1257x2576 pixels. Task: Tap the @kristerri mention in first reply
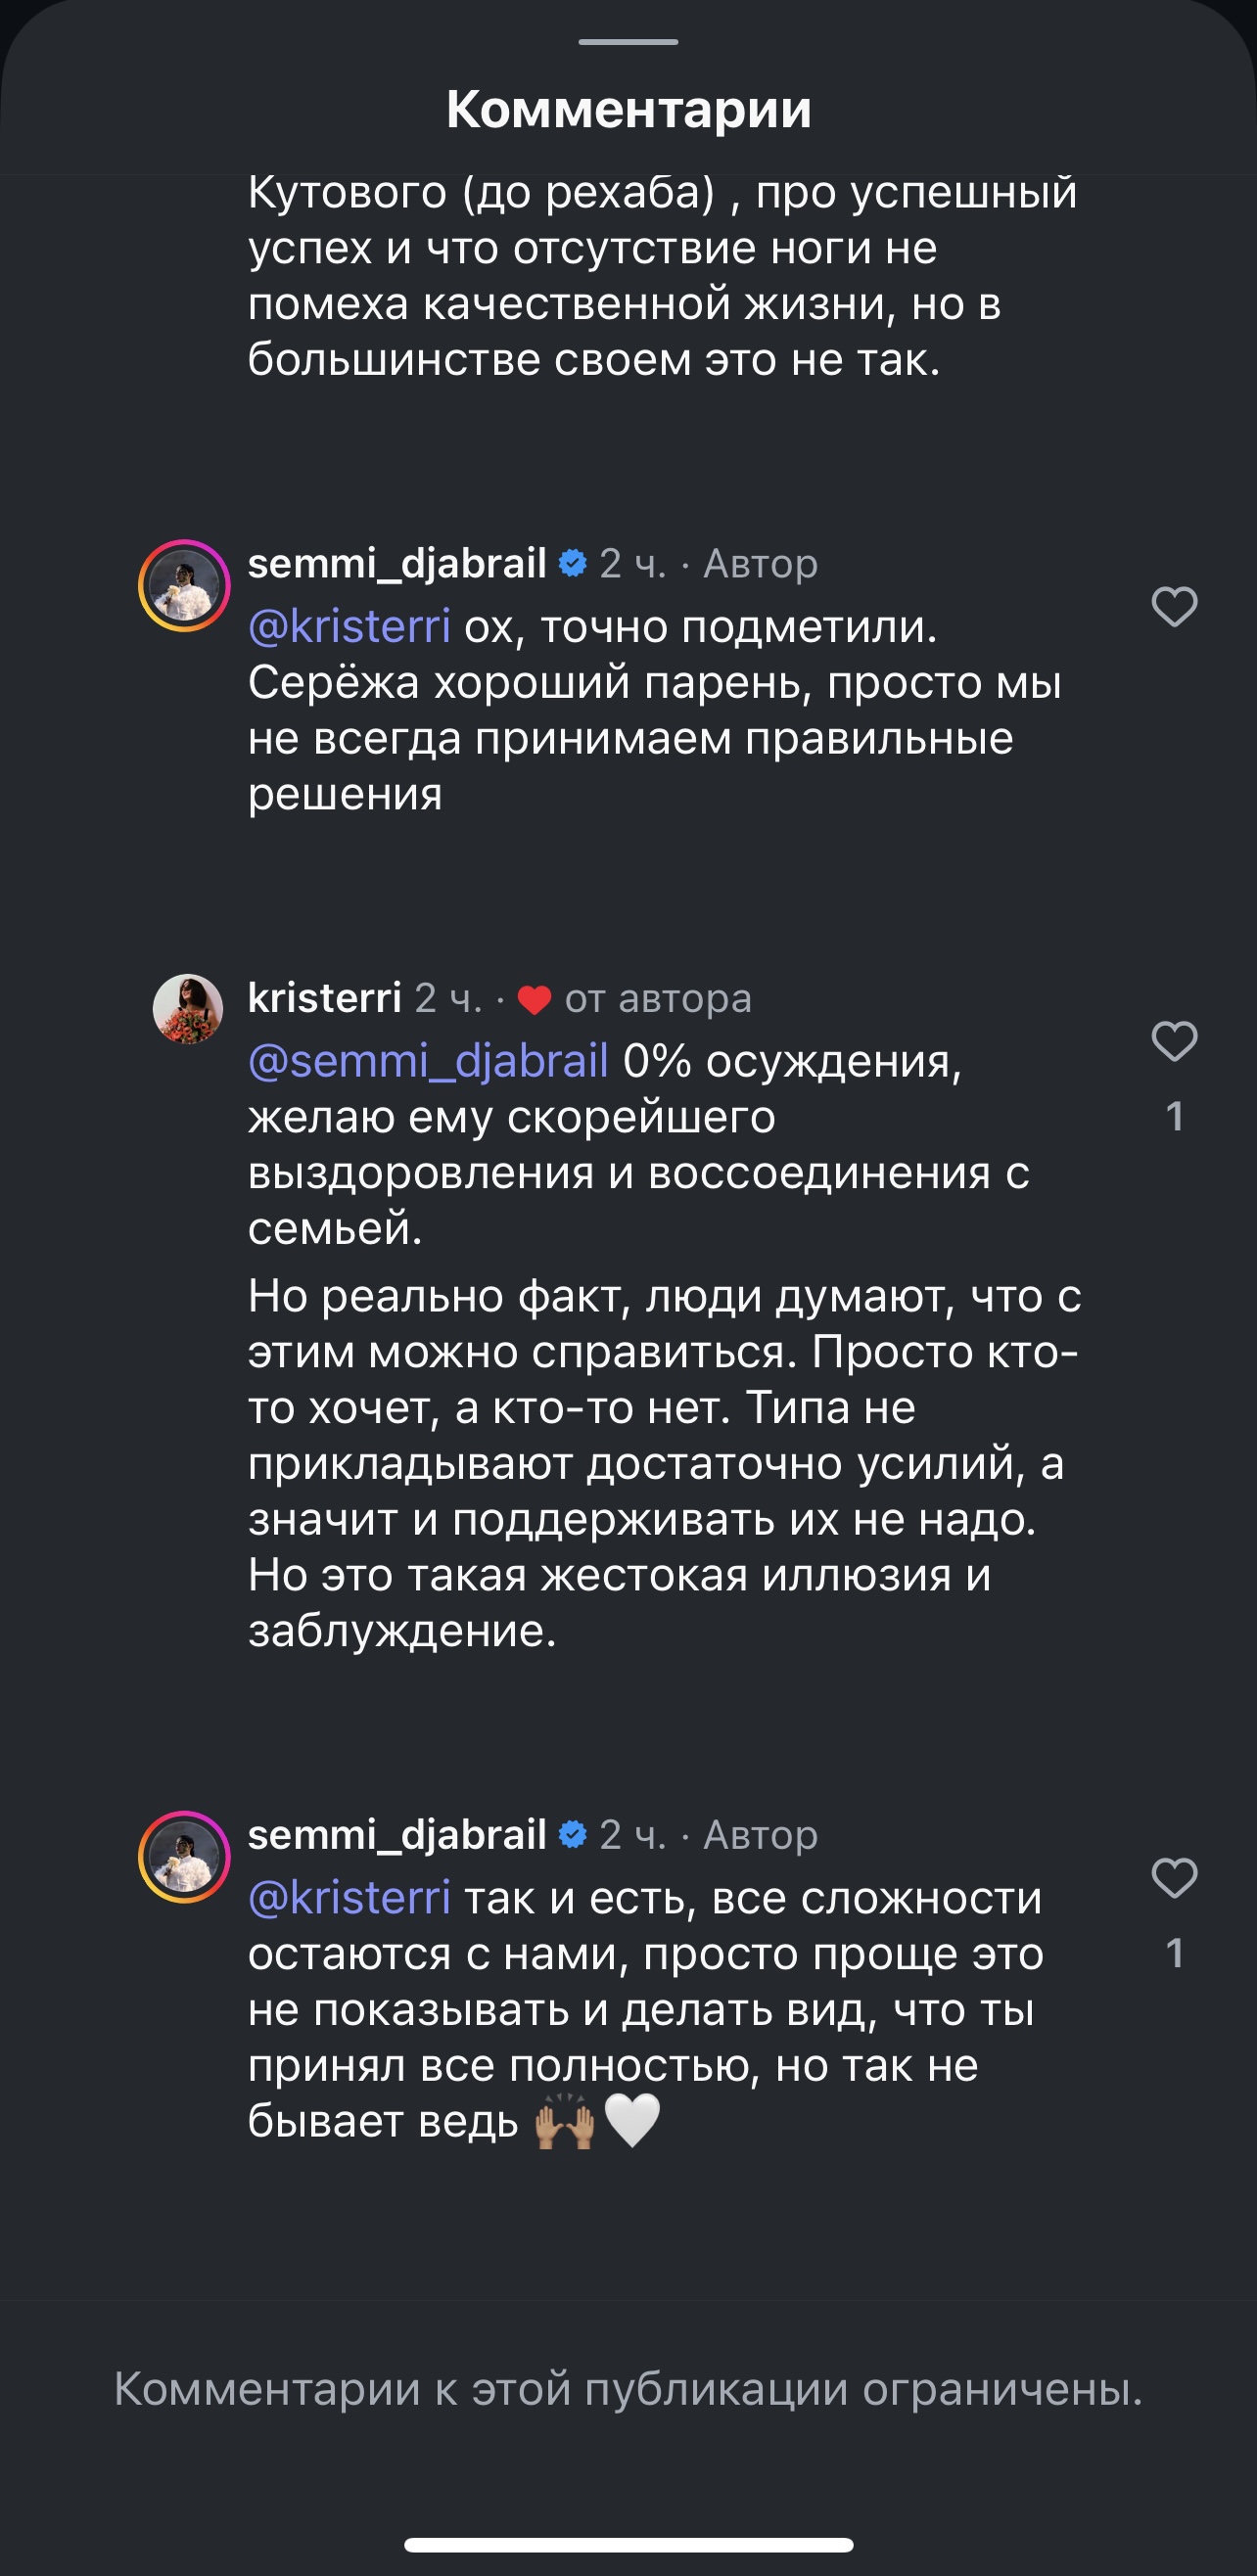click(x=349, y=627)
